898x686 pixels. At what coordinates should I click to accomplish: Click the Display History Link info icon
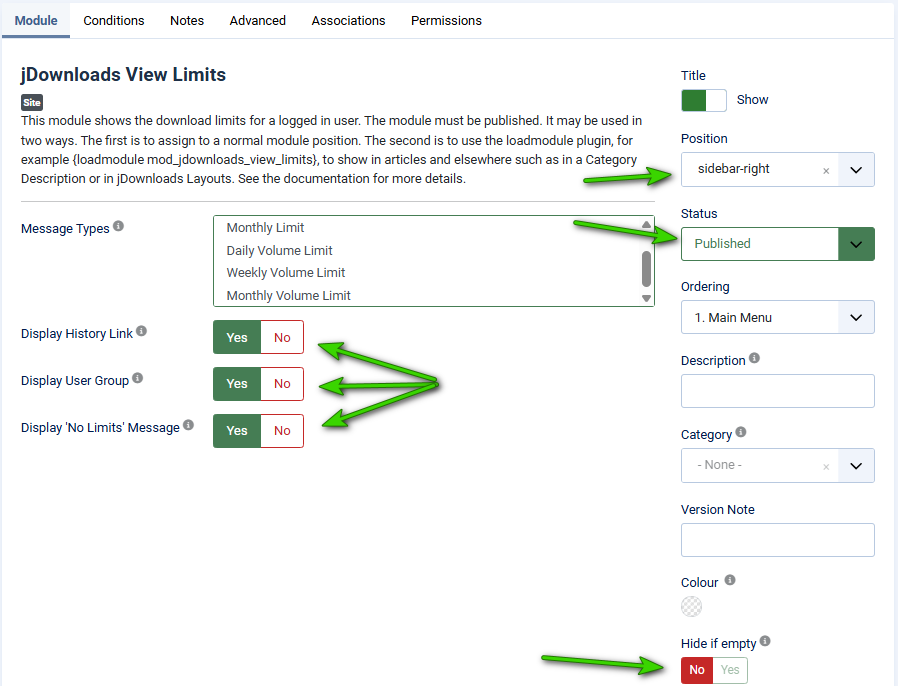click(141, 331)
